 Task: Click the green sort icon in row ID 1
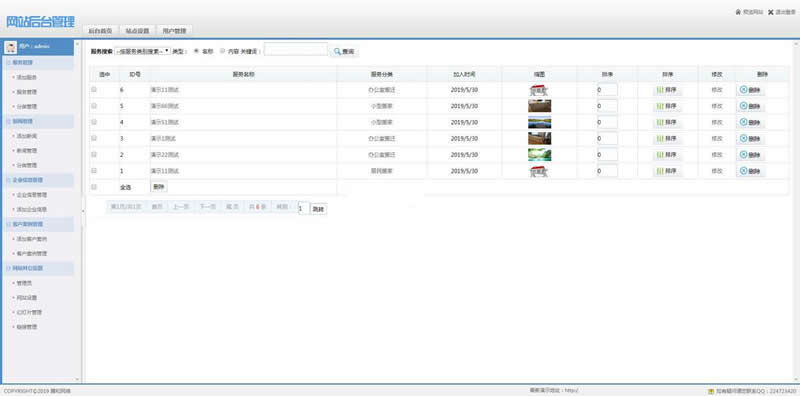[x=660, y=171]
